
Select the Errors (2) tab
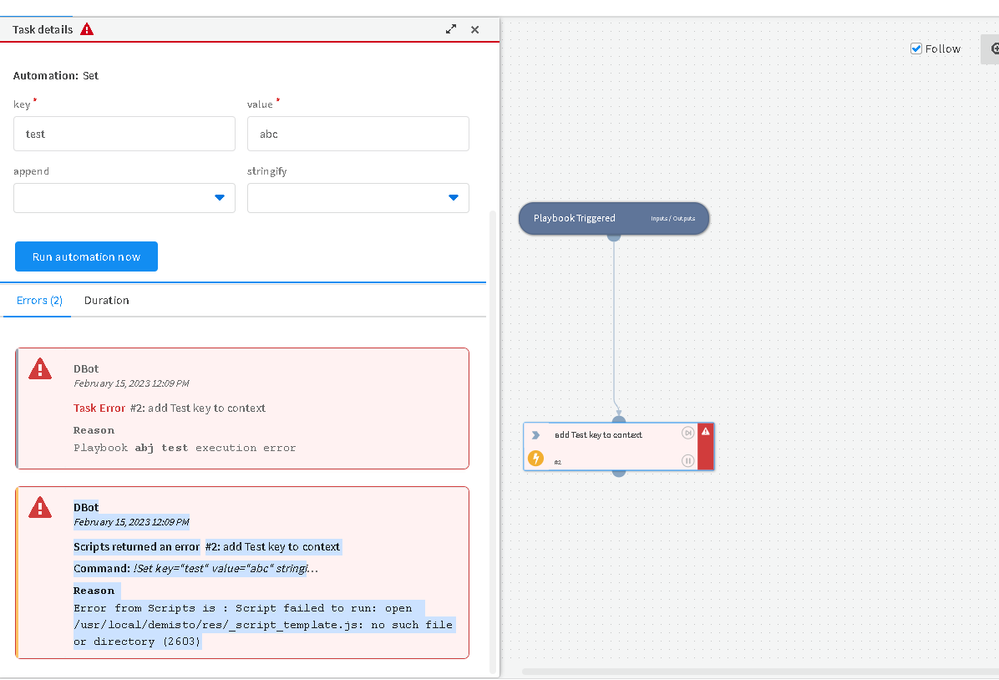tap(39, 300)
